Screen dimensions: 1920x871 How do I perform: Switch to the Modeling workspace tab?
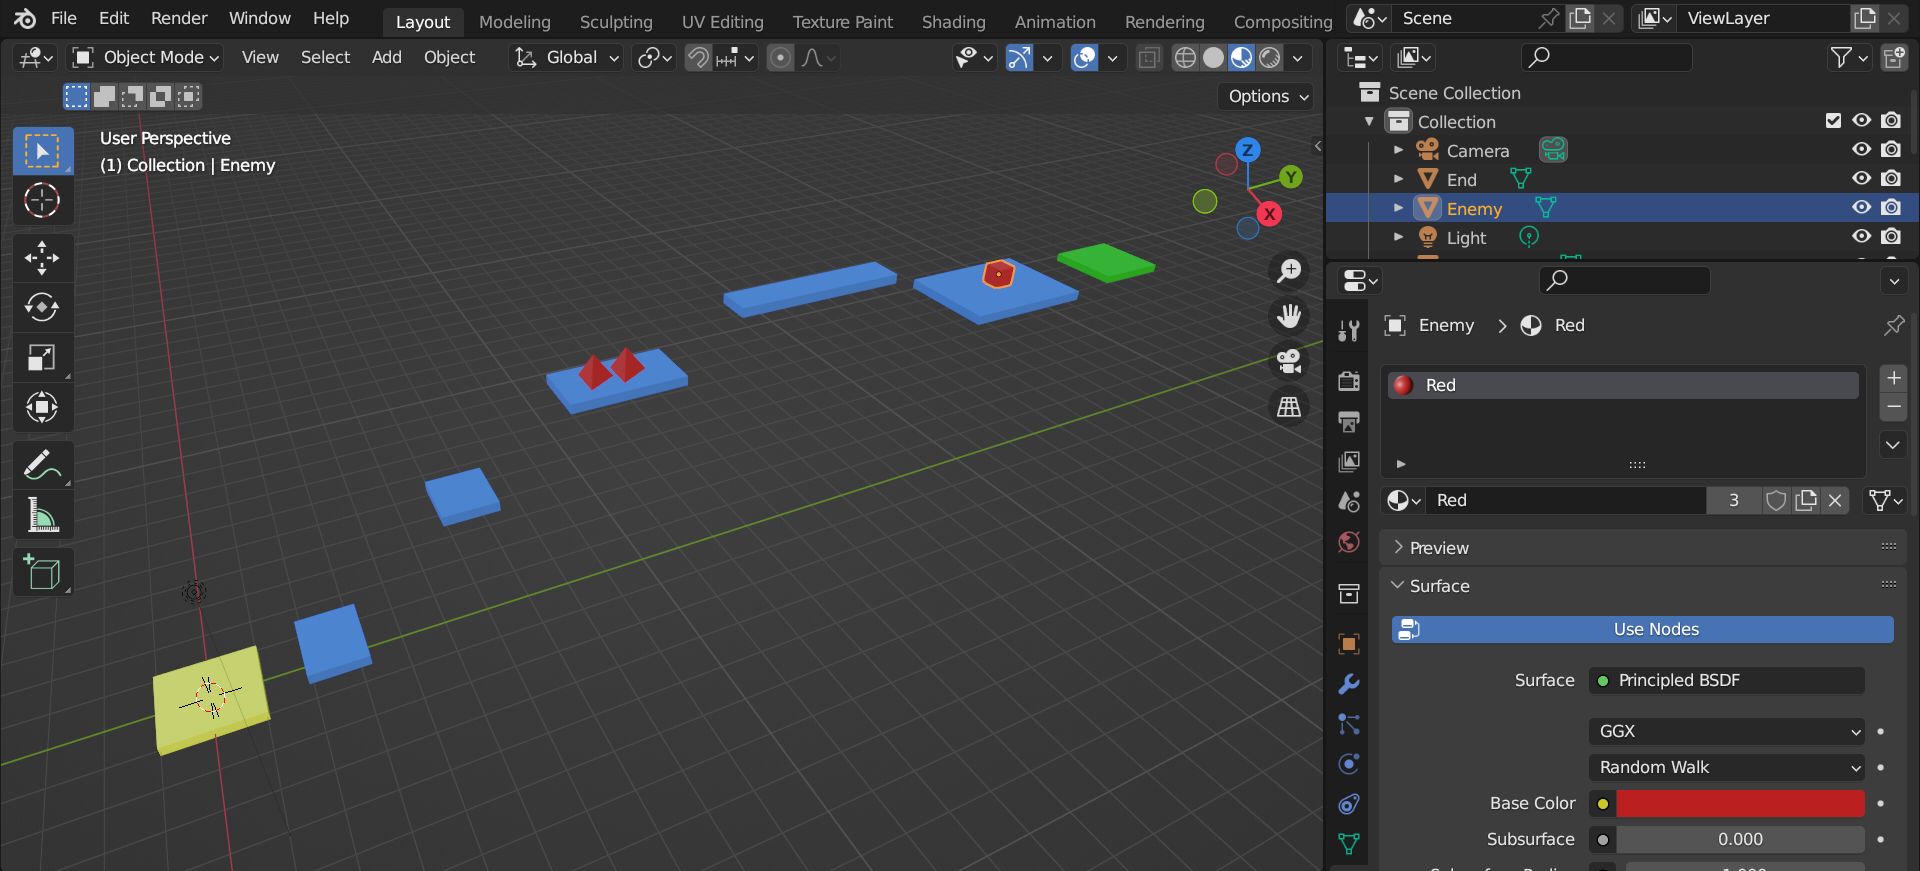tap(515, 22)
